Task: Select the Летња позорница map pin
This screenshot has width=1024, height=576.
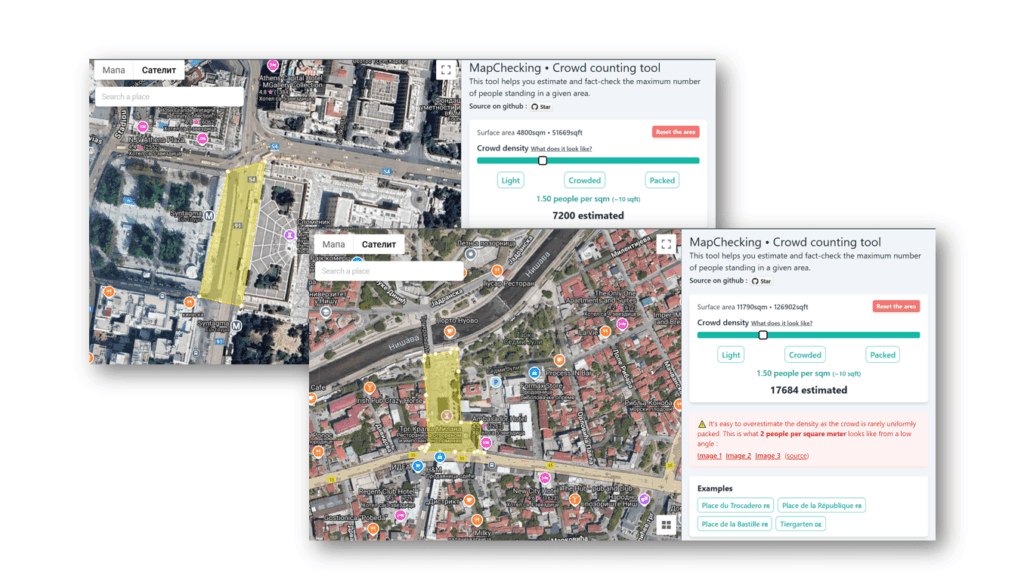Action: 470,254
